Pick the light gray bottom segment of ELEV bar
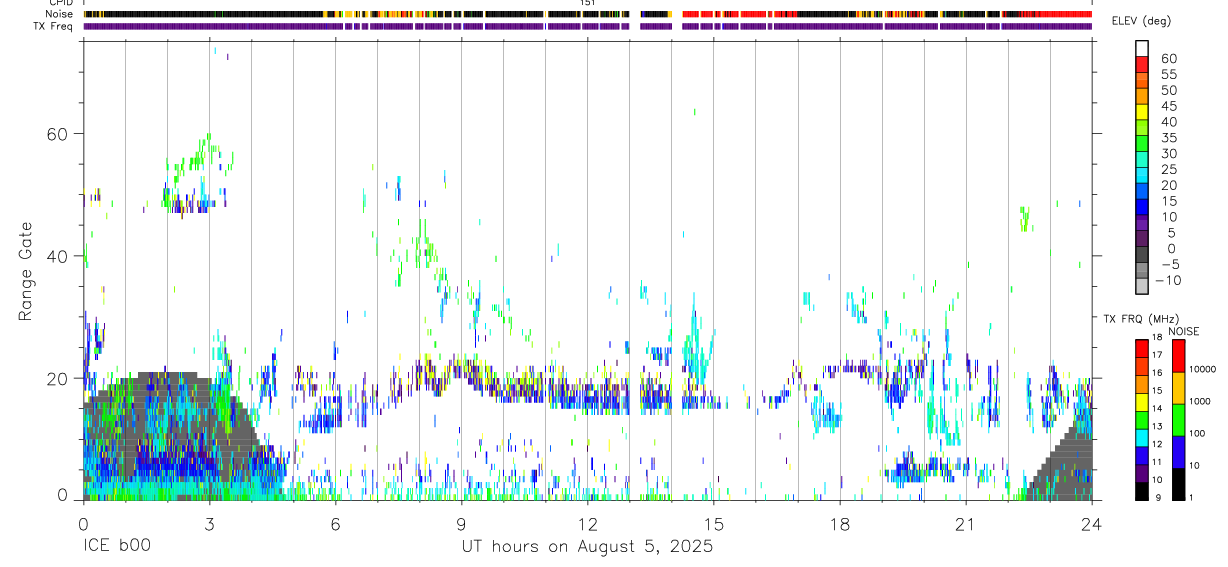The image size is (1228, 567). pos(1142,286)
